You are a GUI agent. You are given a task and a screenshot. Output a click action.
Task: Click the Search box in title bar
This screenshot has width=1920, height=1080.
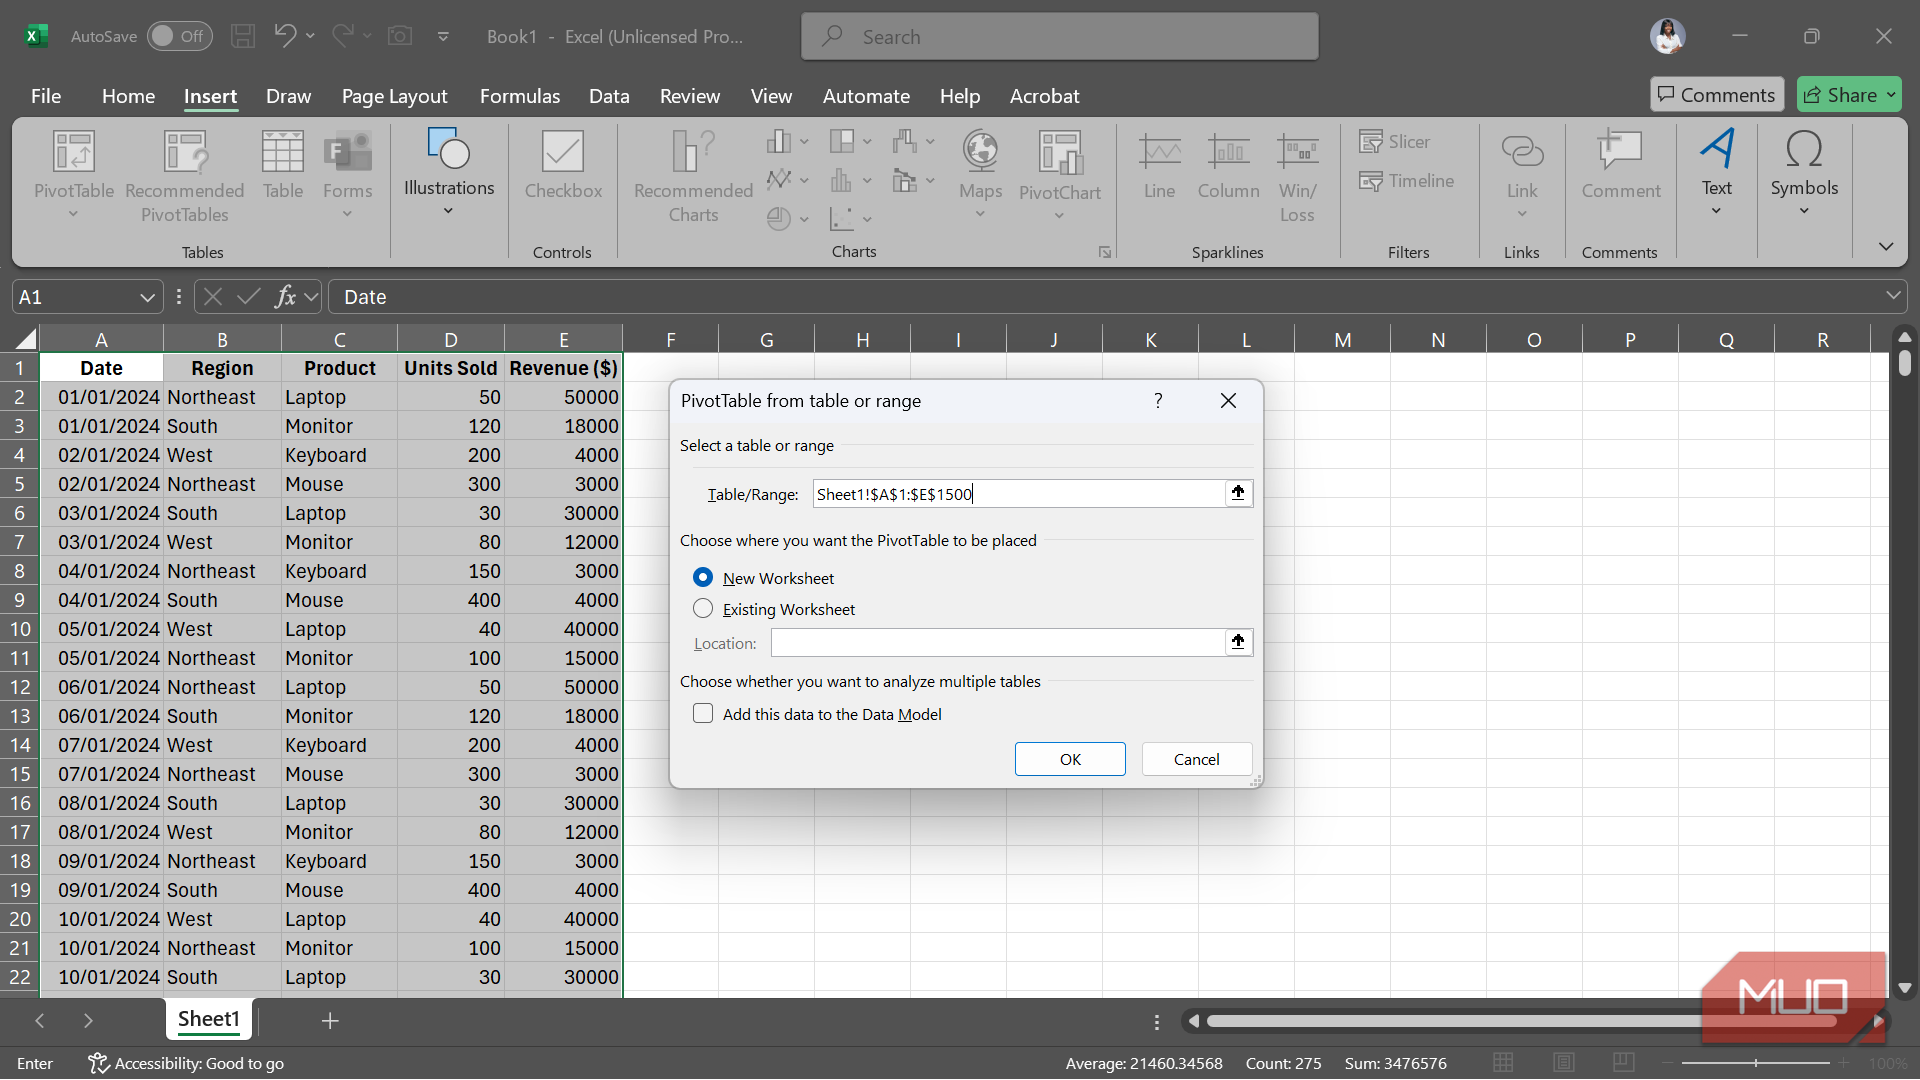tap(1059, 36)
